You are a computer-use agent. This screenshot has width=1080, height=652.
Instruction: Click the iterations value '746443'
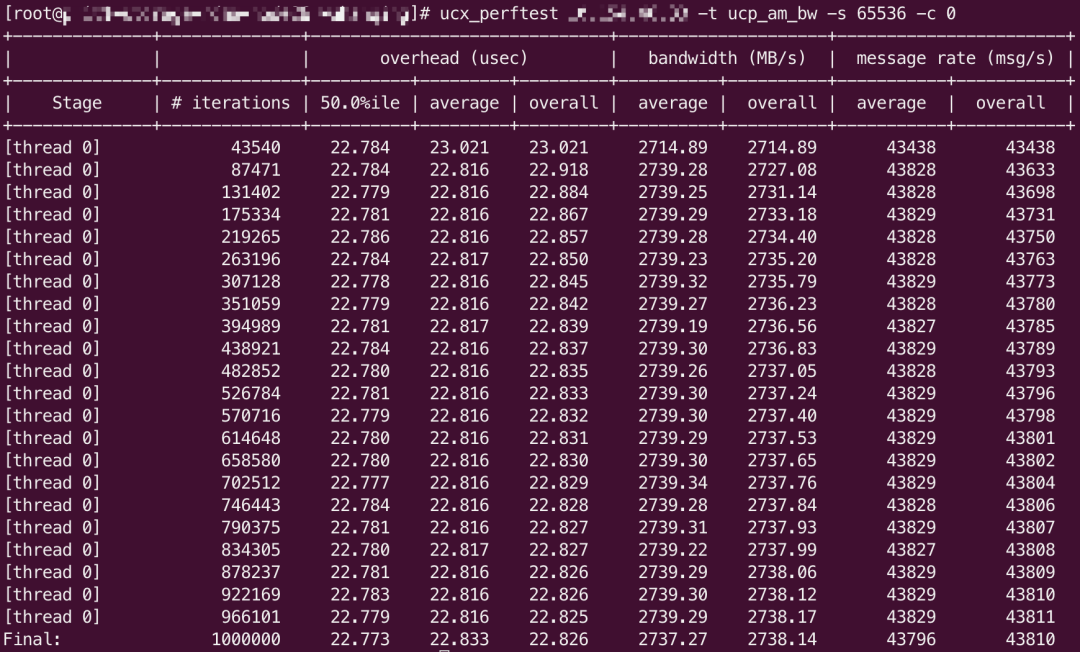tap(251, 505)
